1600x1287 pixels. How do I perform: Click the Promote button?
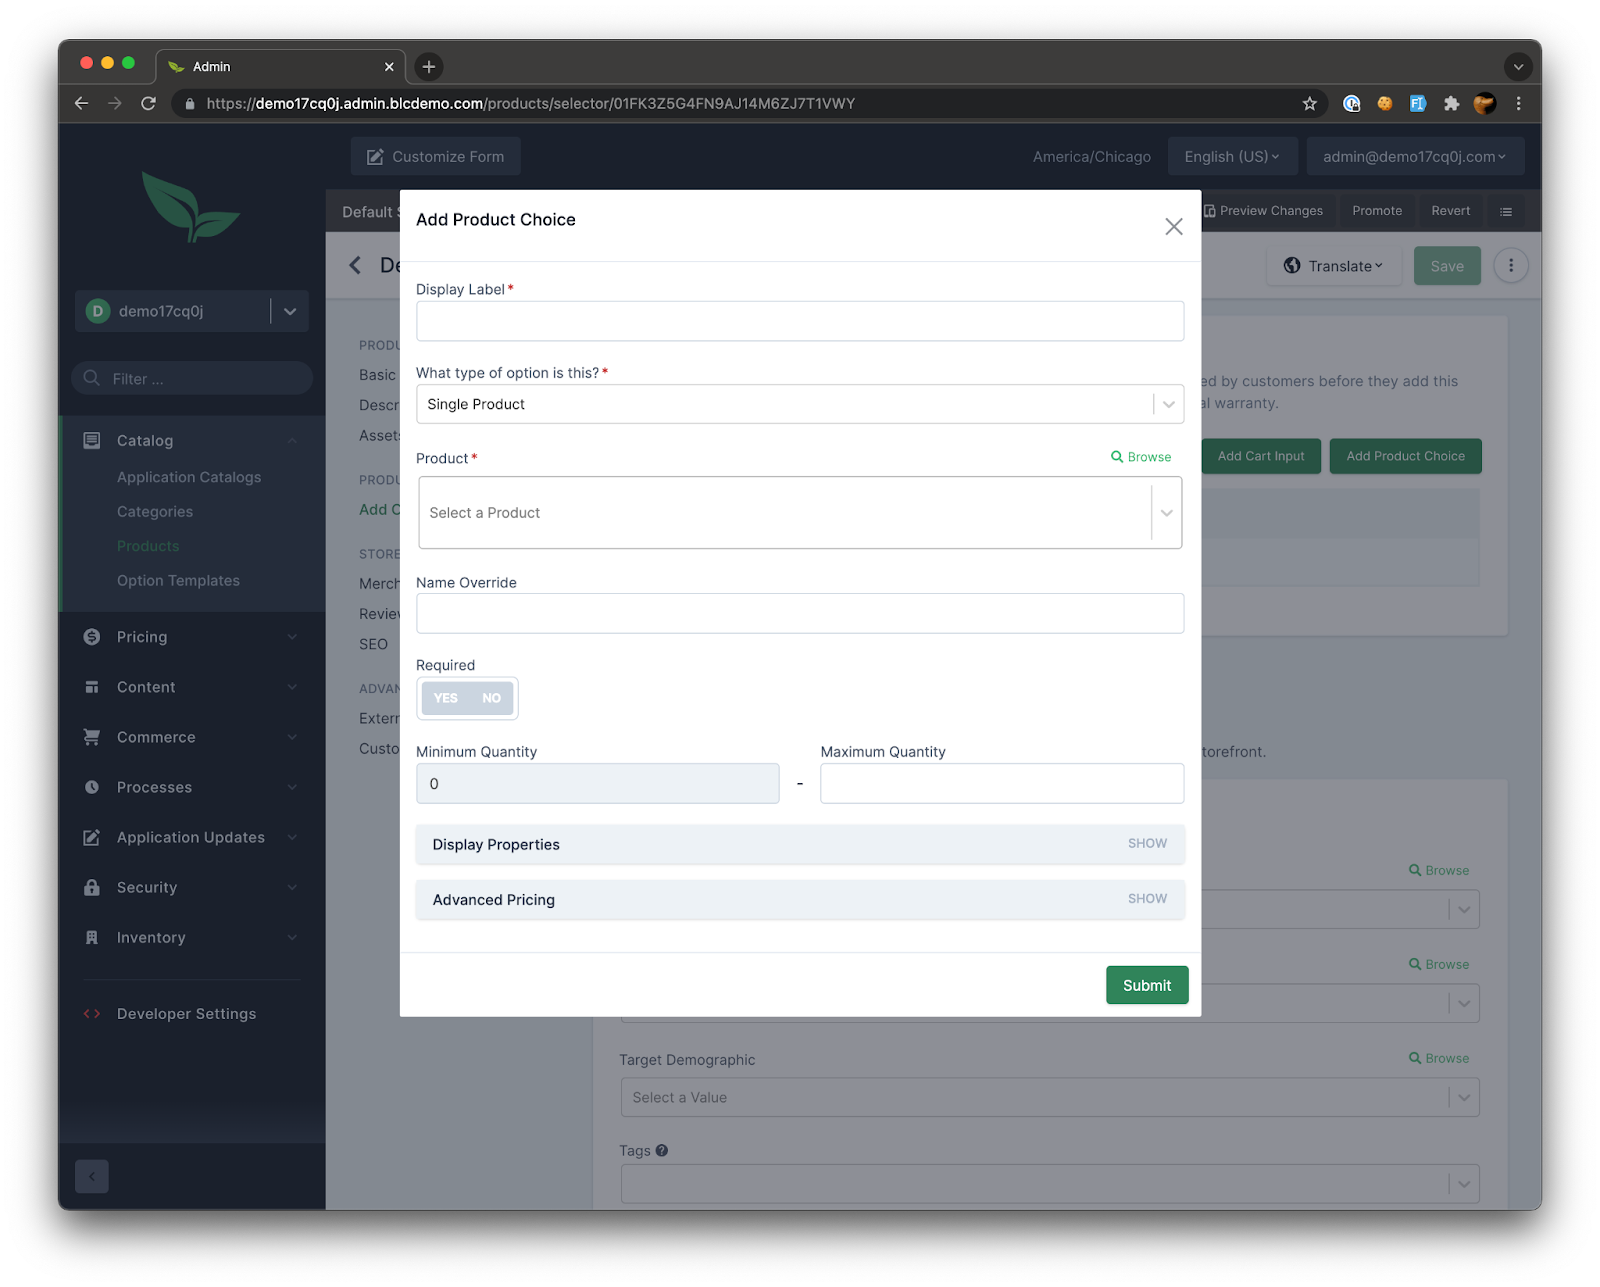pos(1377,211)
